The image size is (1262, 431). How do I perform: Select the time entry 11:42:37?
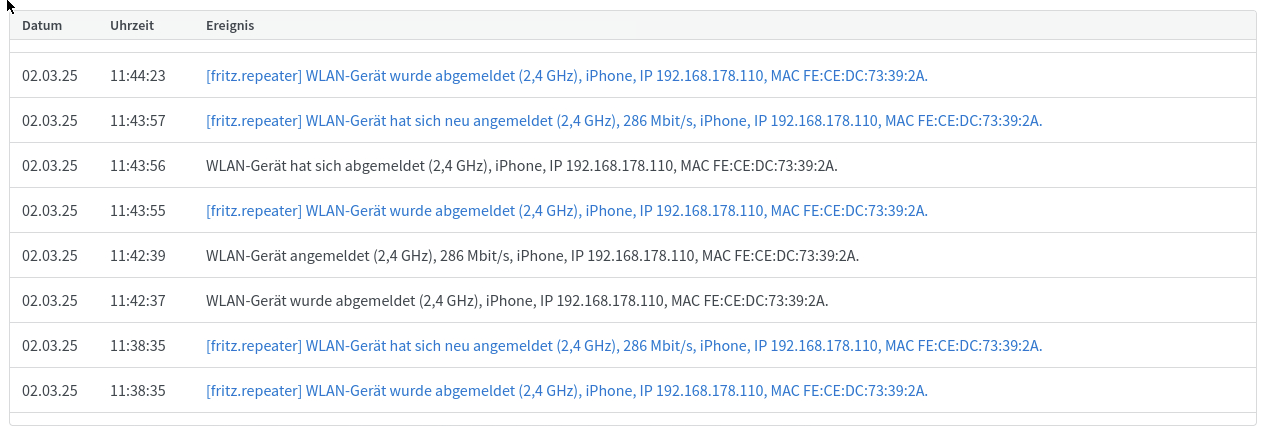(x=138, y=301)
